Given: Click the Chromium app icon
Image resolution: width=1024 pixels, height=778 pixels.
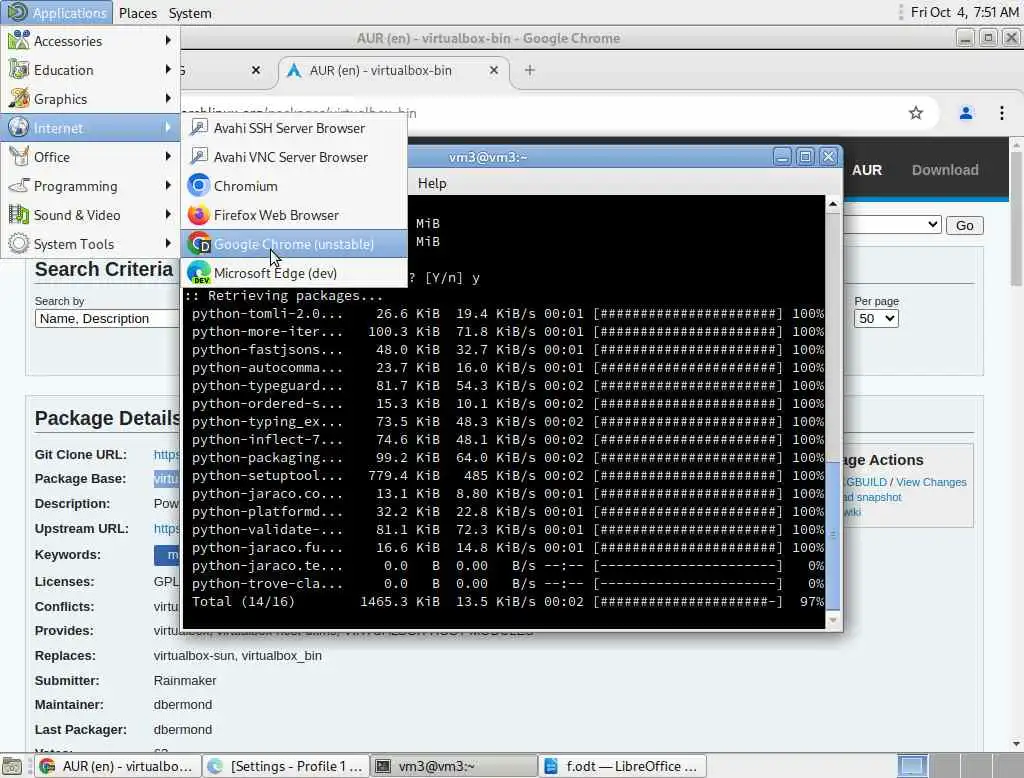Looking at the screenshot, I should click(199, 186).
